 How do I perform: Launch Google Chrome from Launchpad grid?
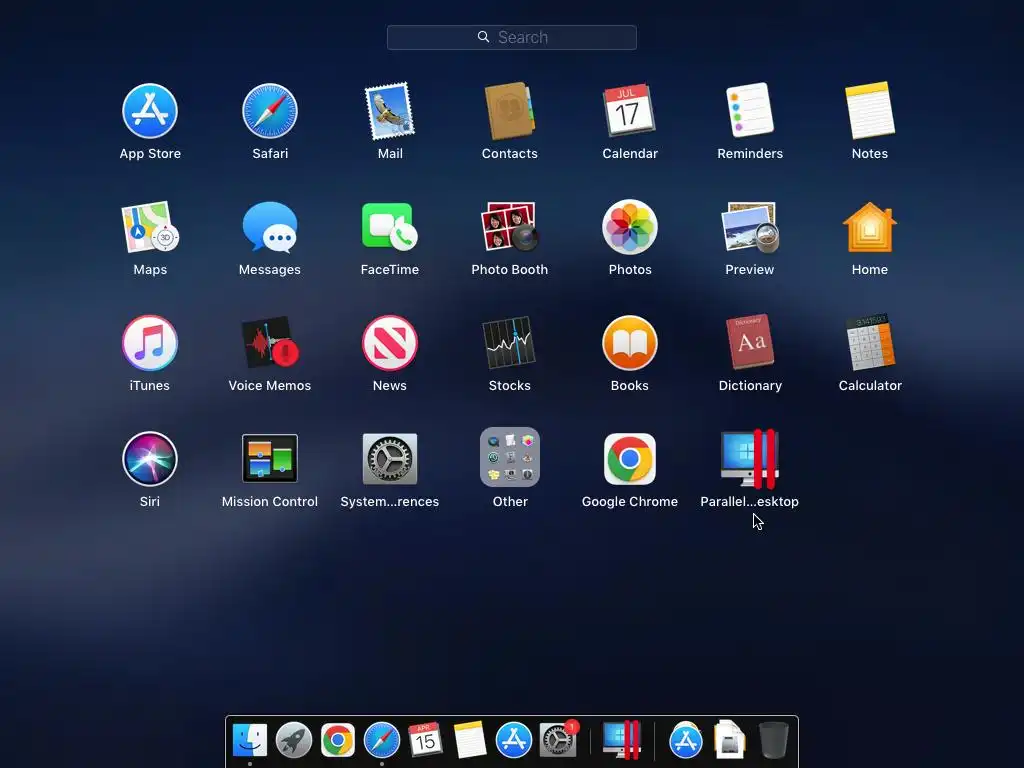[x=630, y=458]
